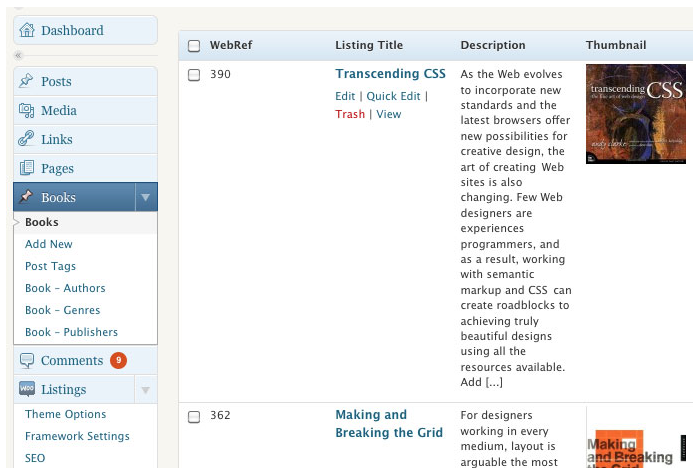Click Quick Edit for Transcending CSS
Viewport: 693px width, 476px height.
[393, 96]
